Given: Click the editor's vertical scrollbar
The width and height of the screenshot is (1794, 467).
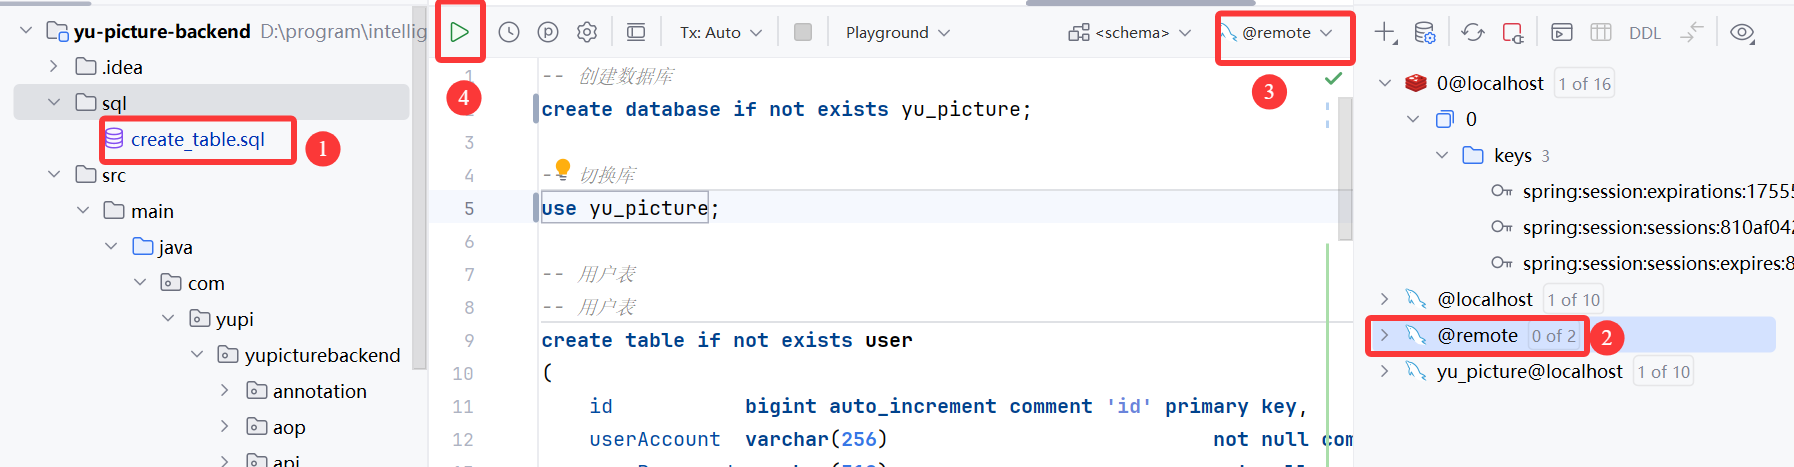Looking at the screenshot, I should [x=1345, y=170].
